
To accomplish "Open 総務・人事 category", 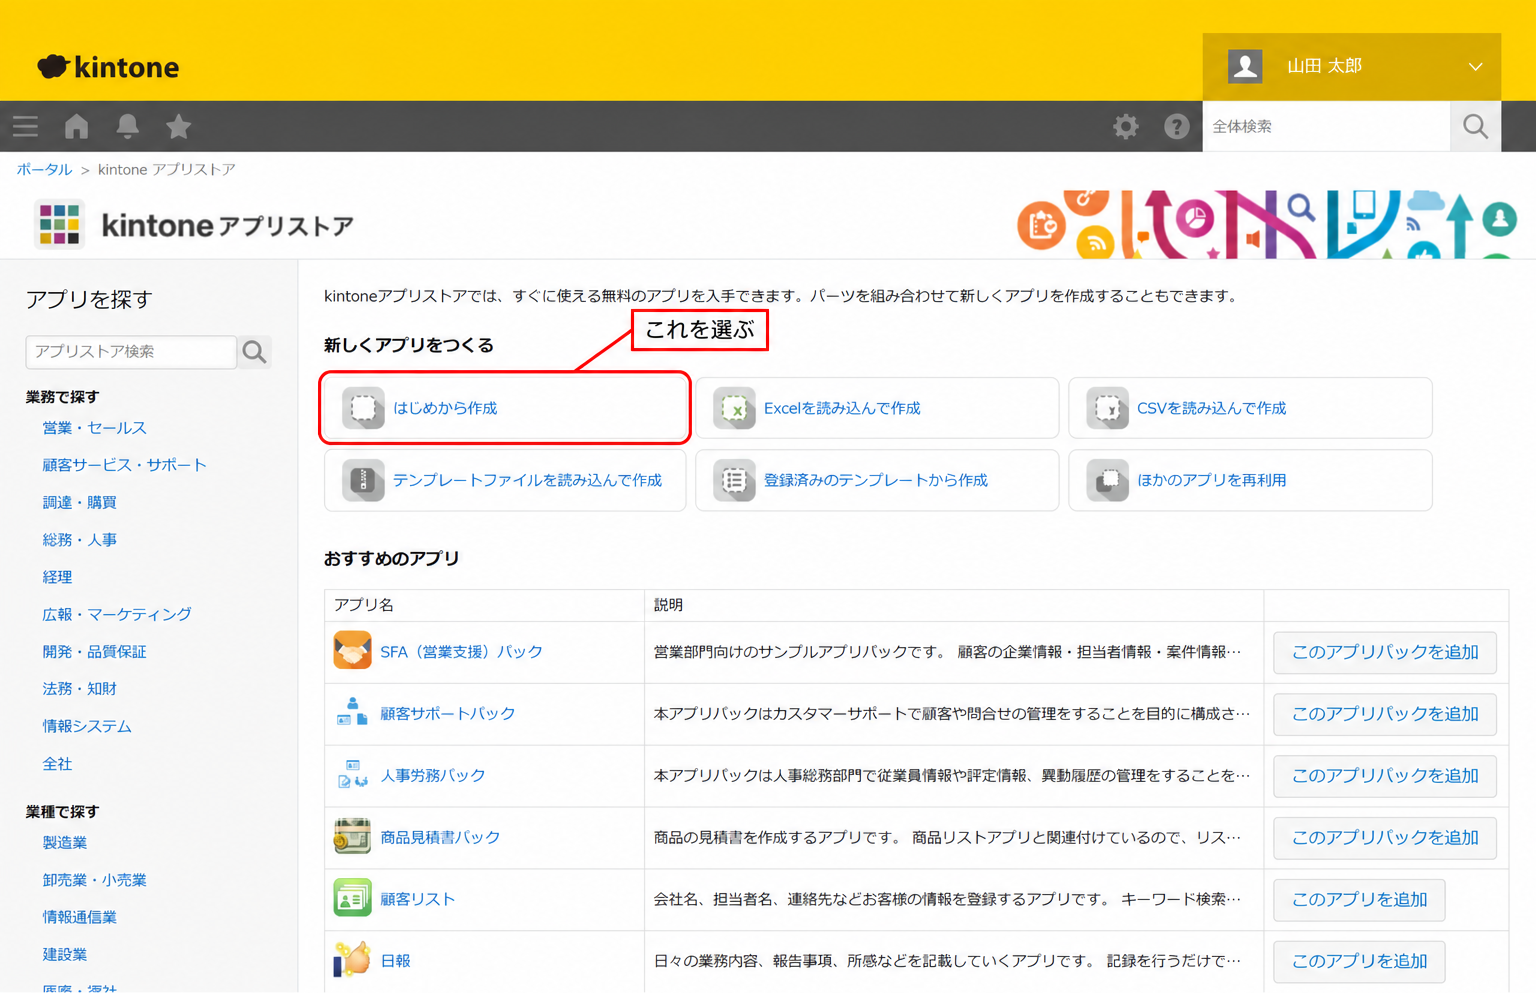I will (x=79, y=539).
